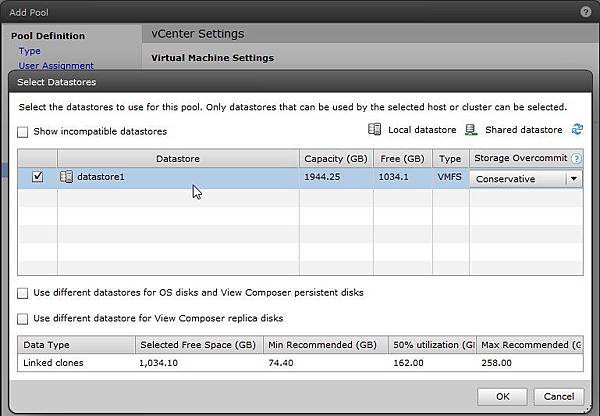Screen dimensions: 600x416
Task: Click the Shared datastore legend icon
Action: 471,129
